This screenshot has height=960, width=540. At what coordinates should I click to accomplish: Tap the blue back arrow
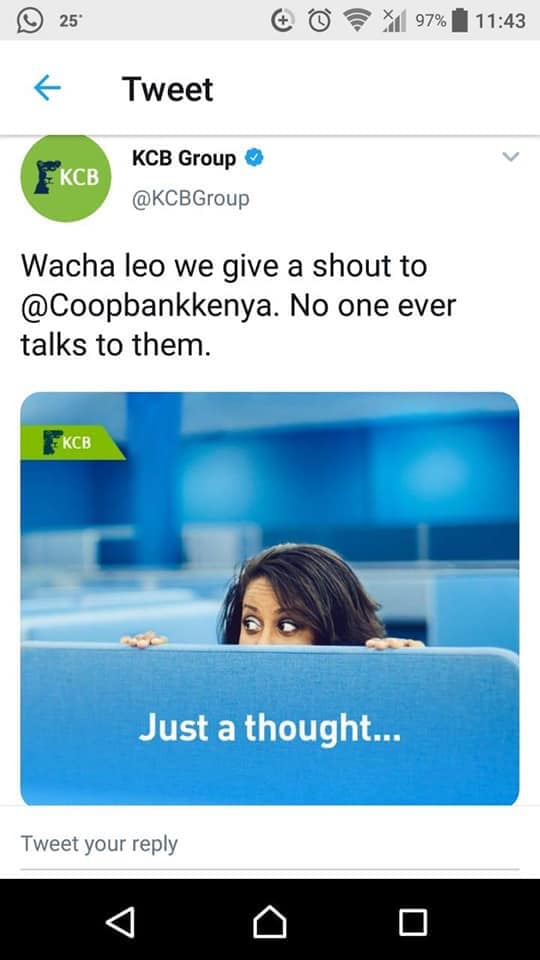pos(47,89)
